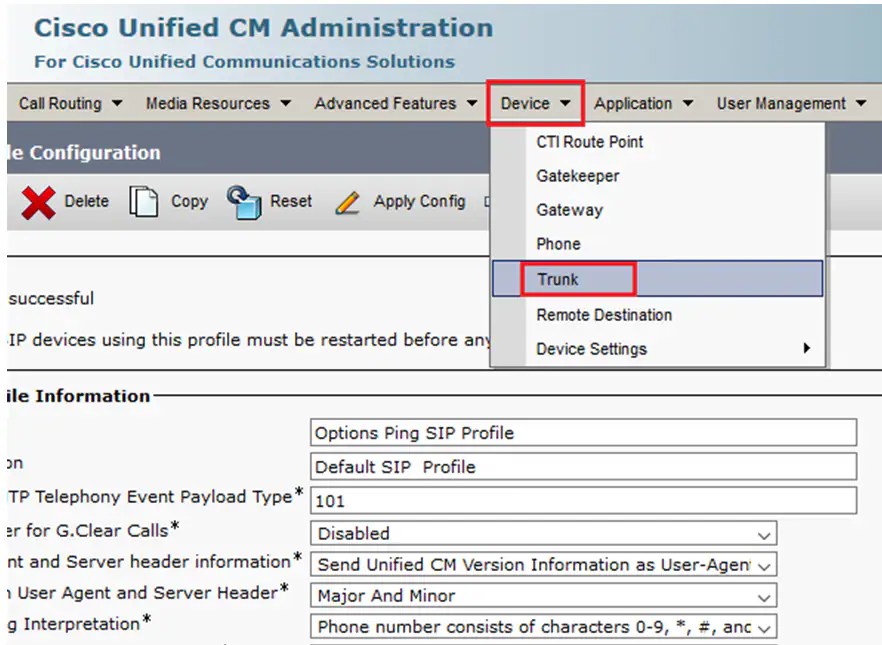Open the User Management menu

coord(783,103)
